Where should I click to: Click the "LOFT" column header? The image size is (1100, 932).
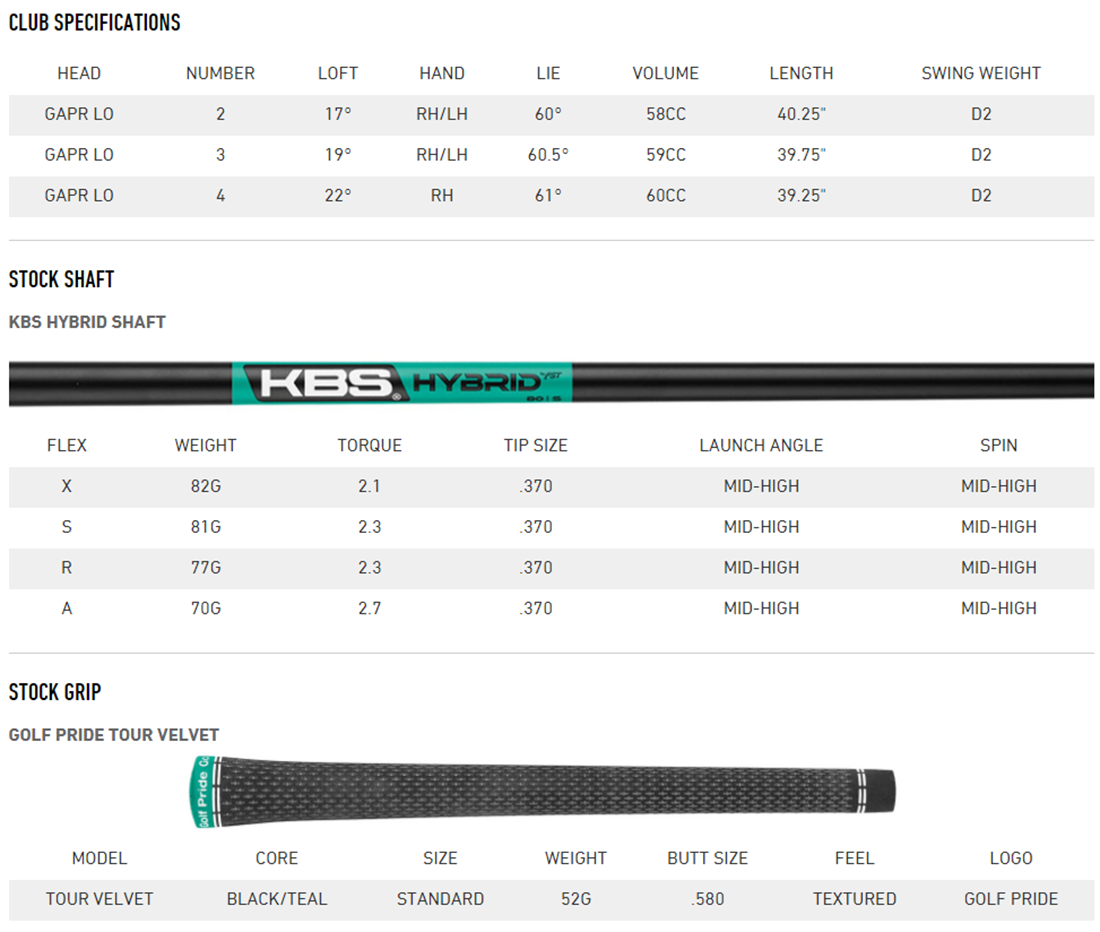coord(338,74)
